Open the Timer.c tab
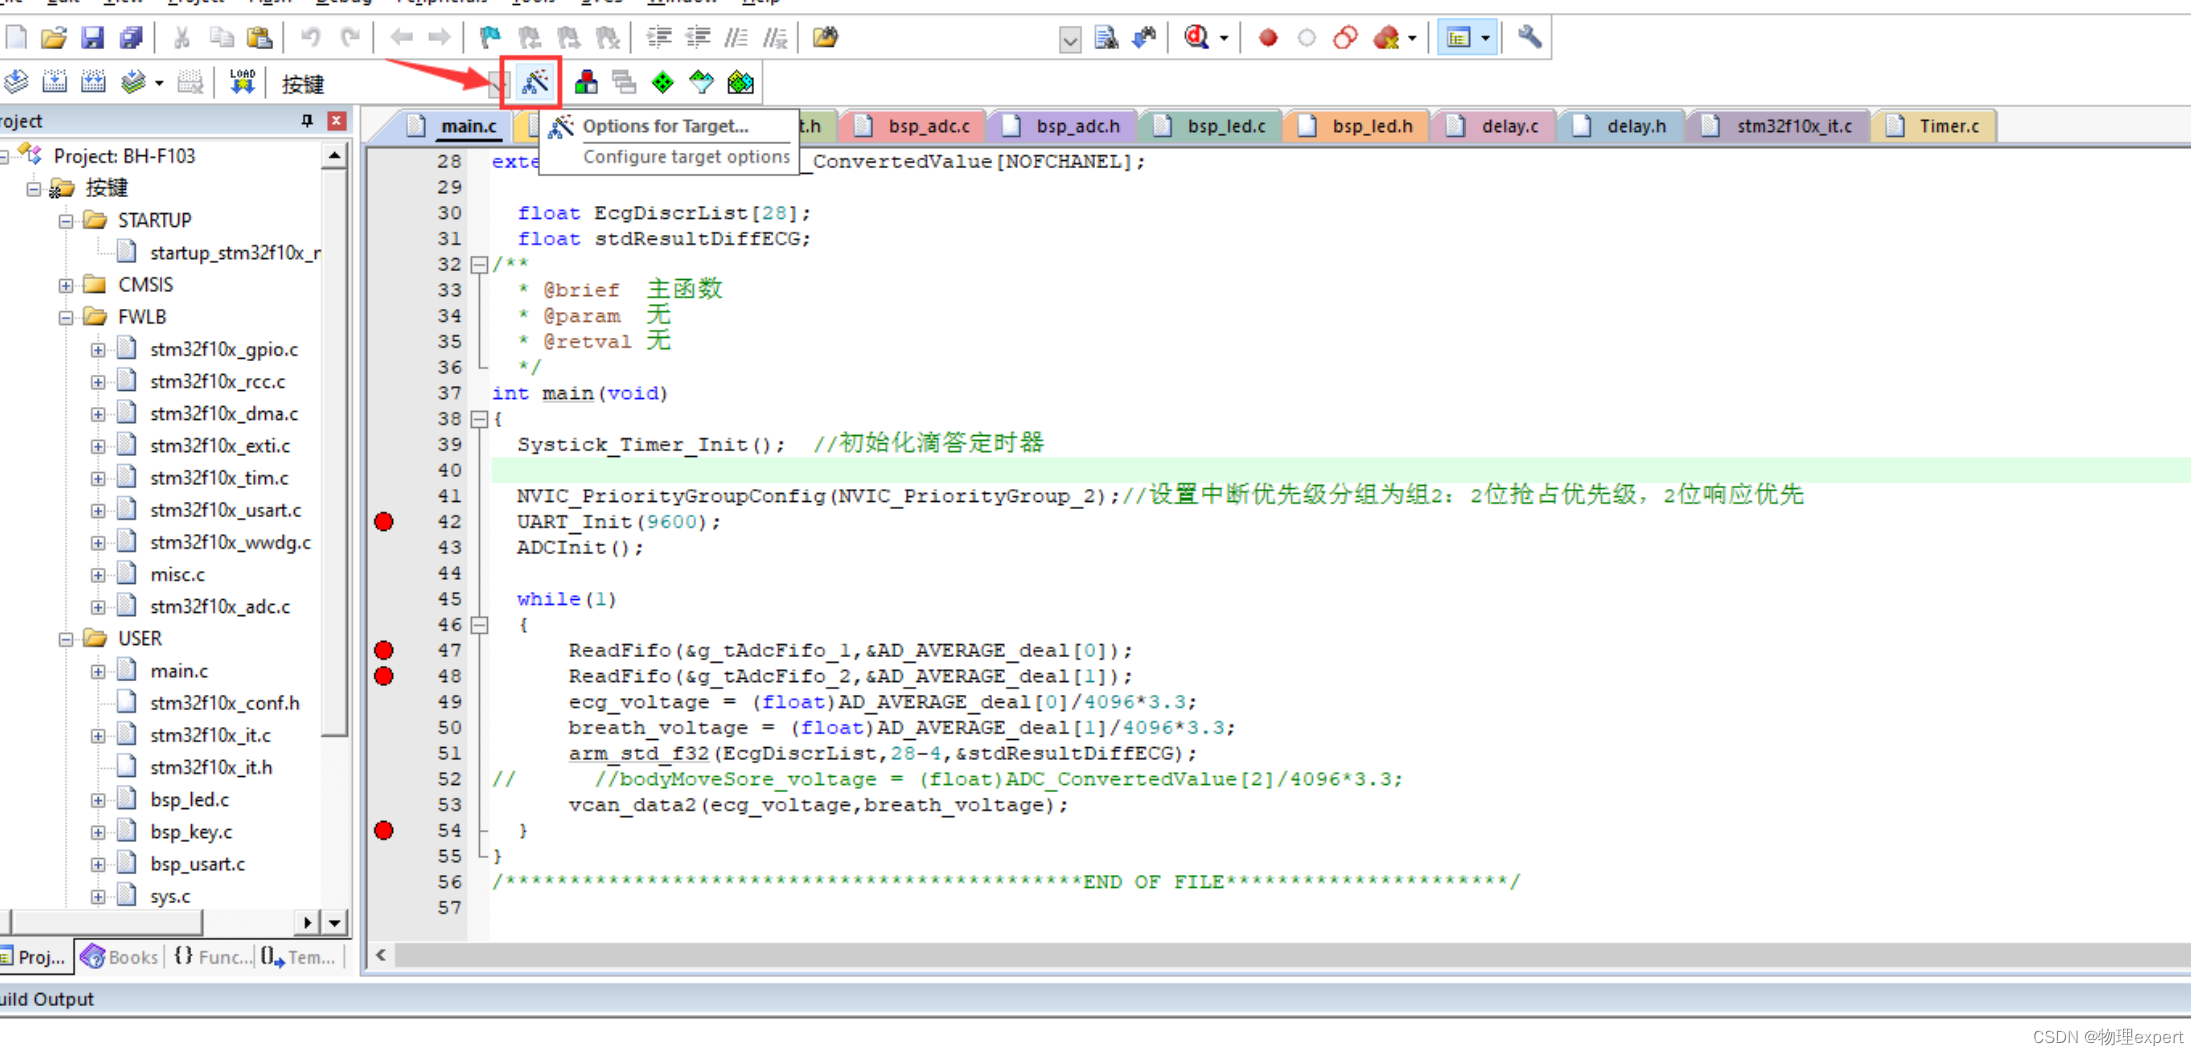This screenshot has width=2199, height=1055. tap(1934, 126)
